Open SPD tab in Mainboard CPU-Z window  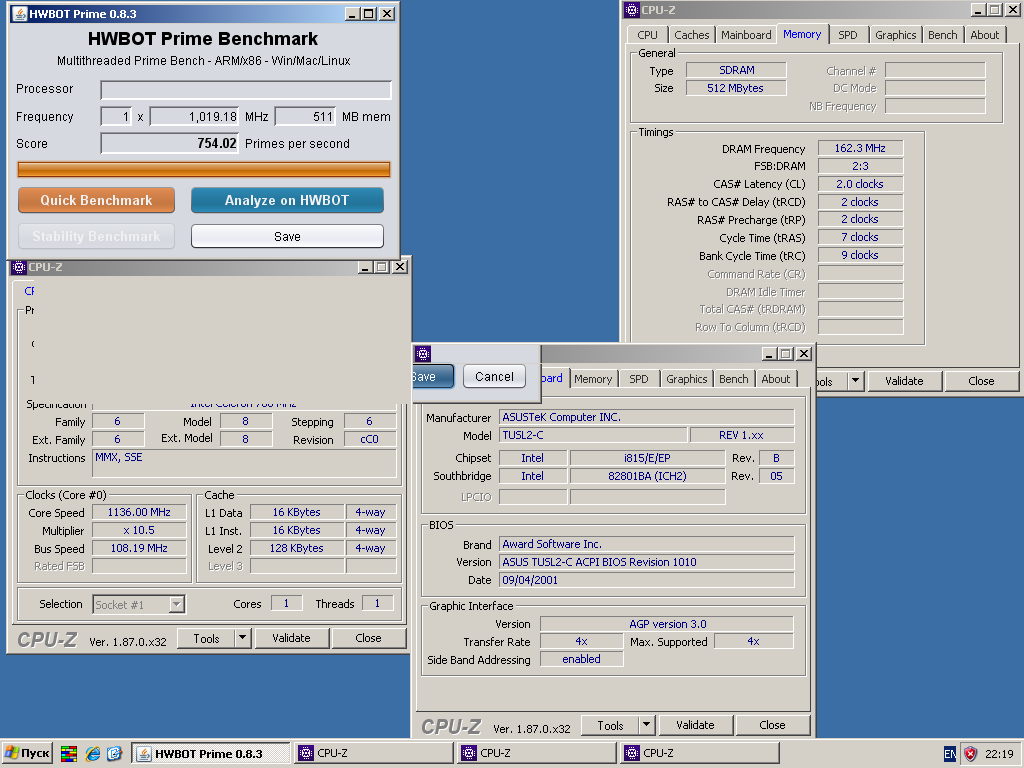click(639, 379)
